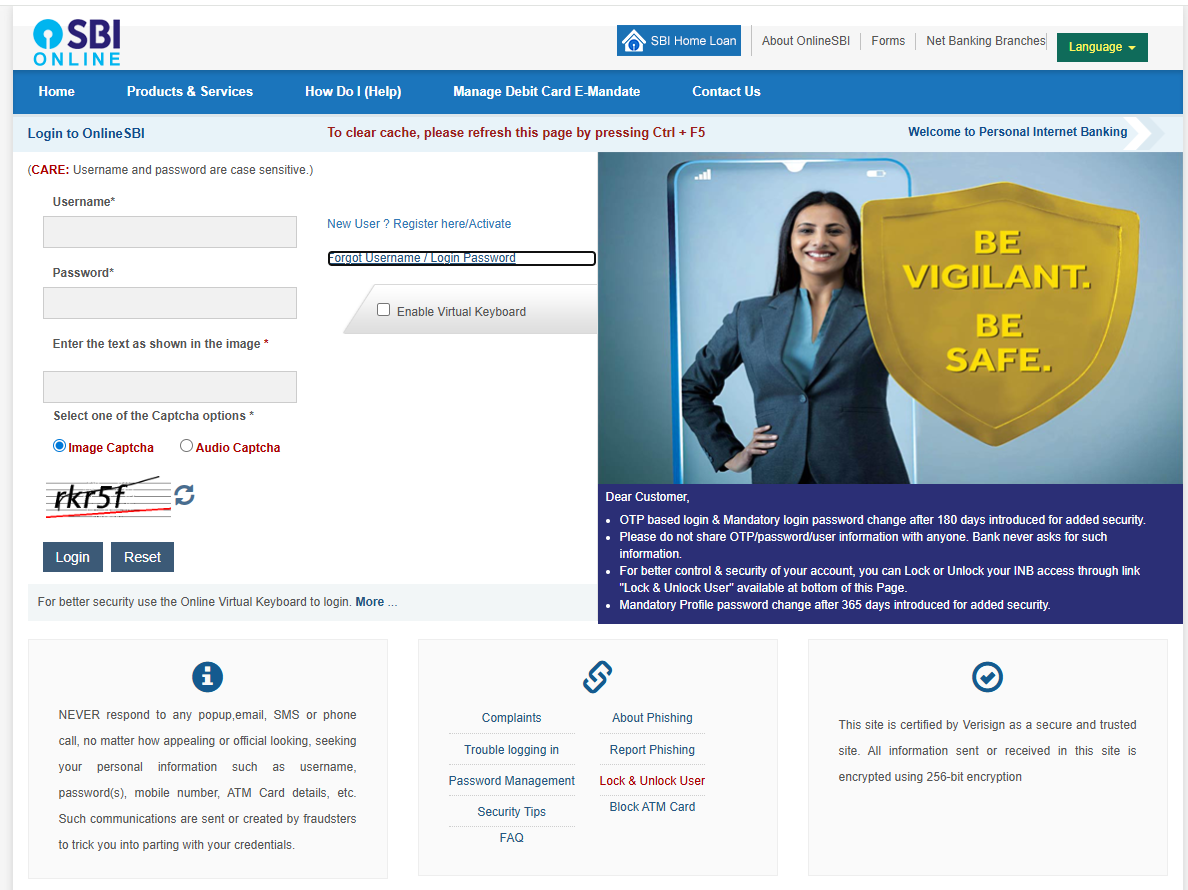This screenshot has width=1188, height=890.
Task: Click the Verisign checkmark icon
Action: coord(987,677)
